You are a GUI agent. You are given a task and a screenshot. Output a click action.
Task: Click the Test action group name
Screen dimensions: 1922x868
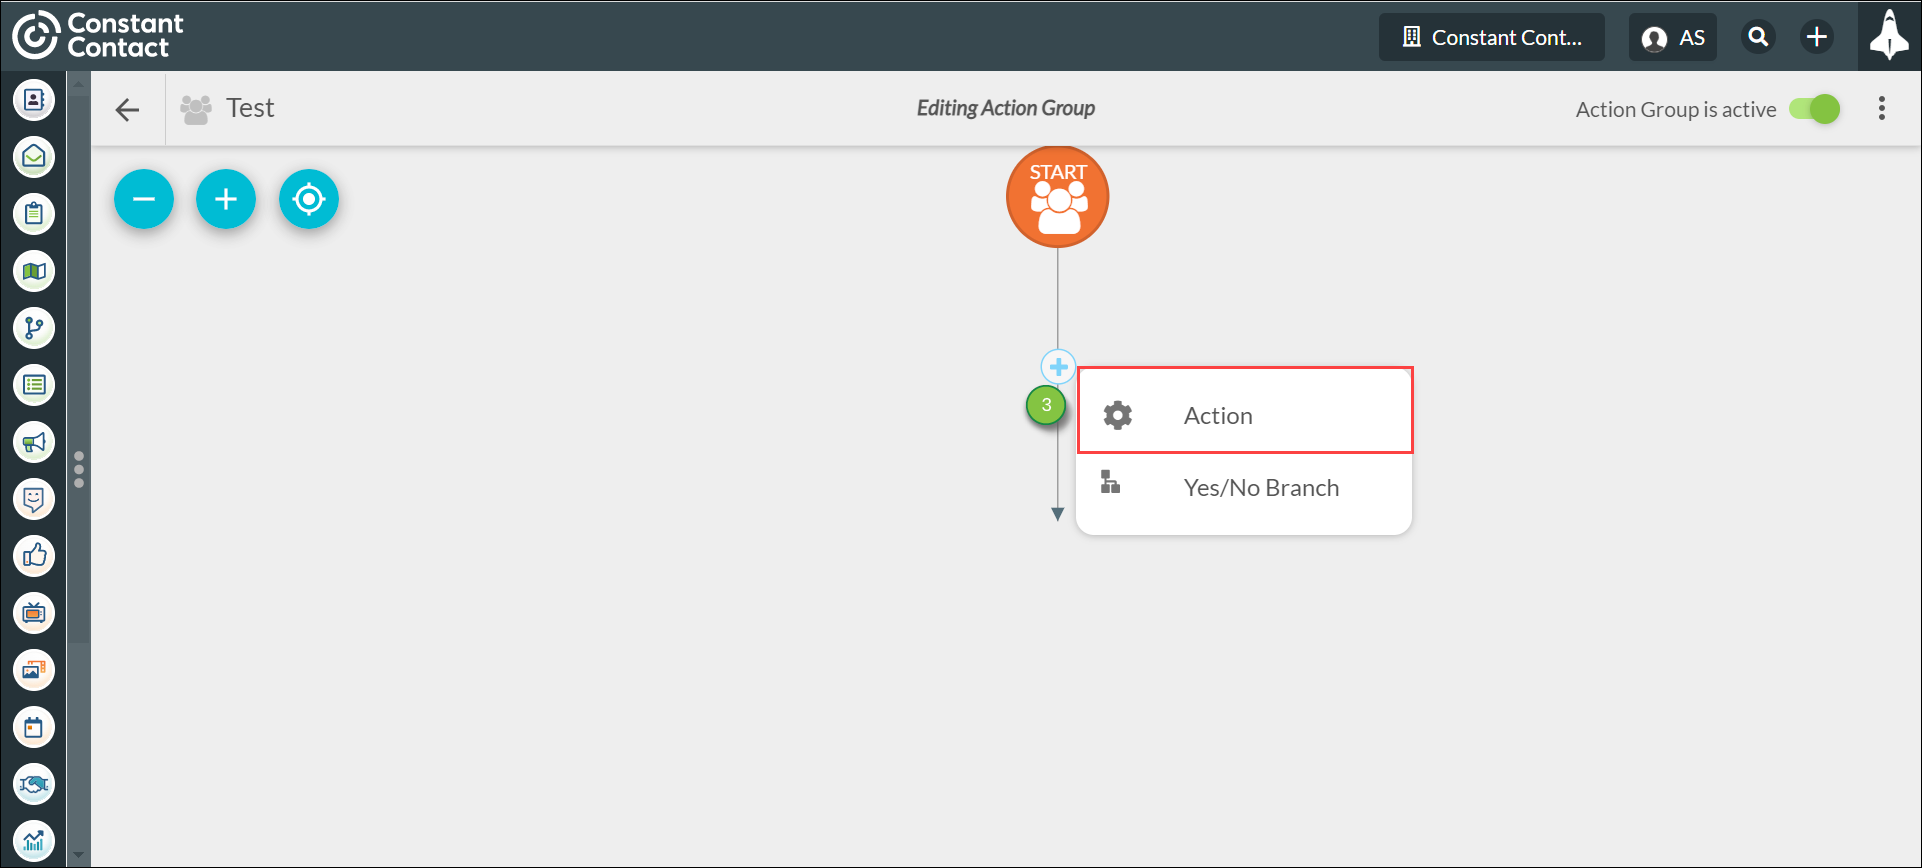[x=250, y=108]
